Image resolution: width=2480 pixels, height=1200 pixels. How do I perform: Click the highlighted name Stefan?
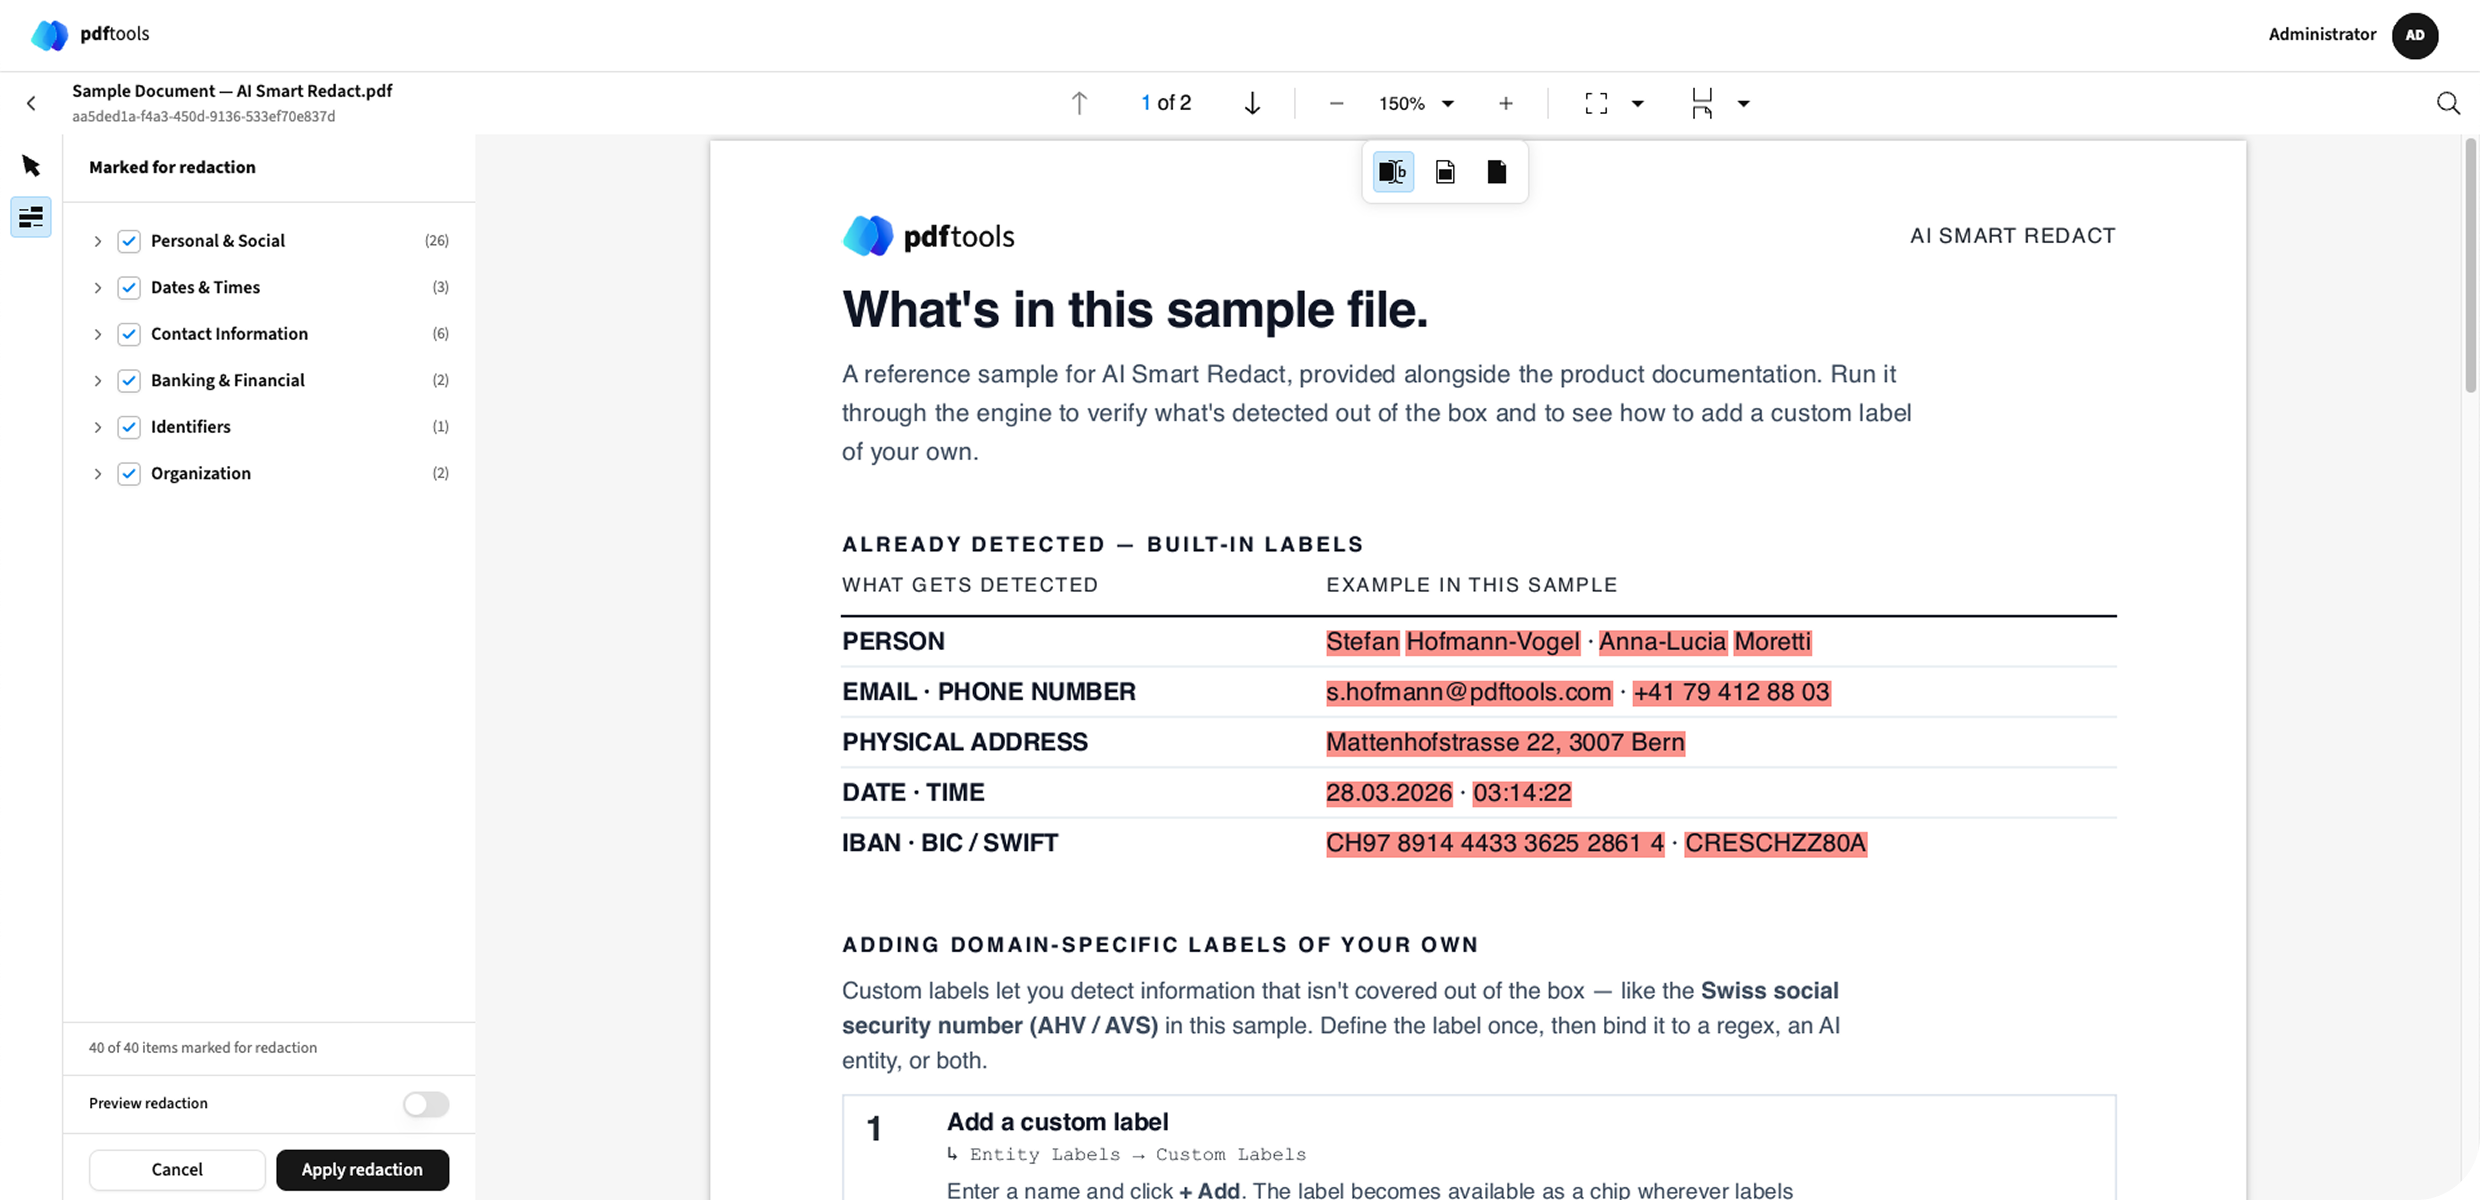pos(1362,642)
